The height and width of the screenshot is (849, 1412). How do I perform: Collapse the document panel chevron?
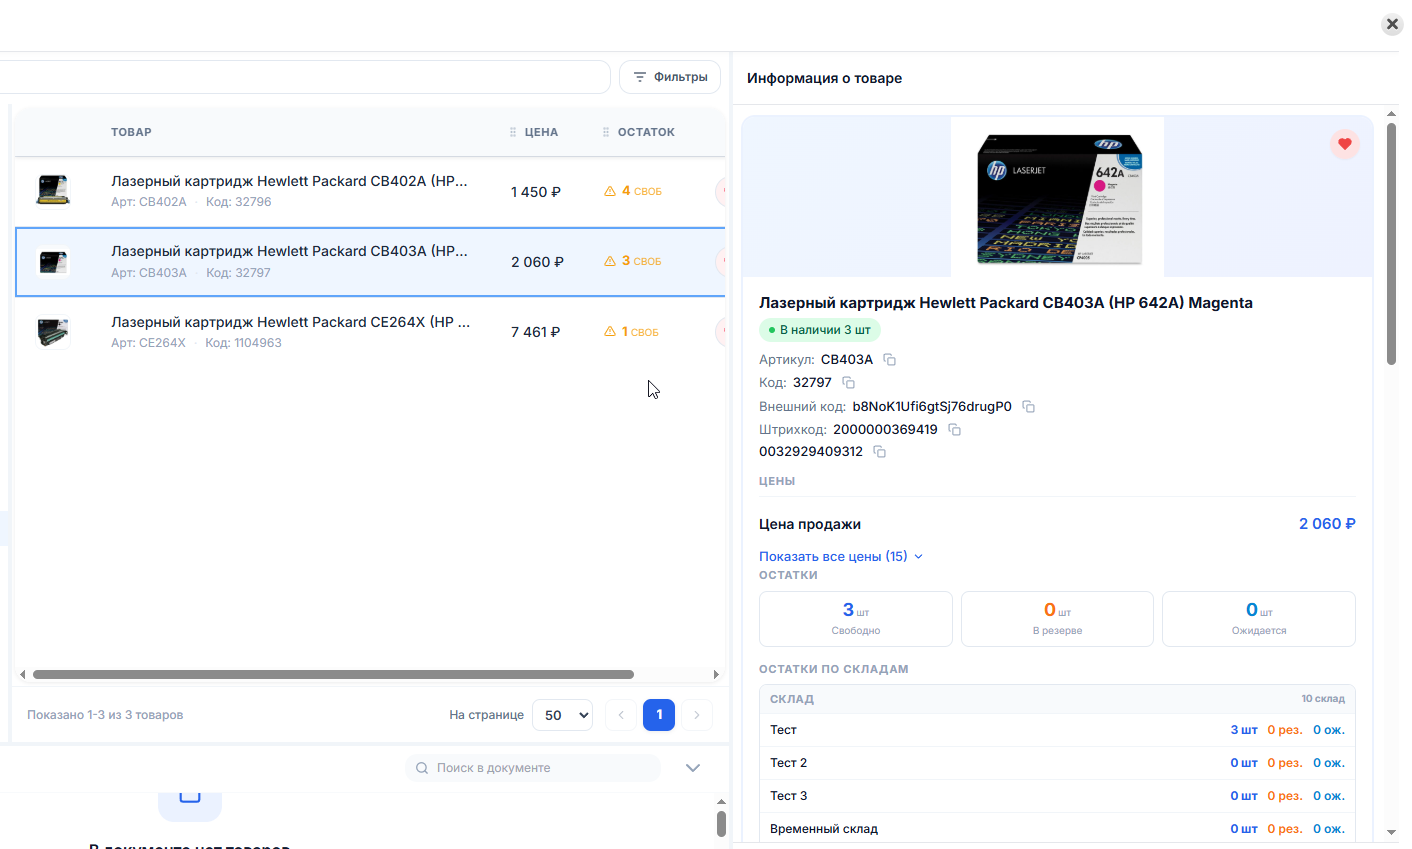coord(693,768)
